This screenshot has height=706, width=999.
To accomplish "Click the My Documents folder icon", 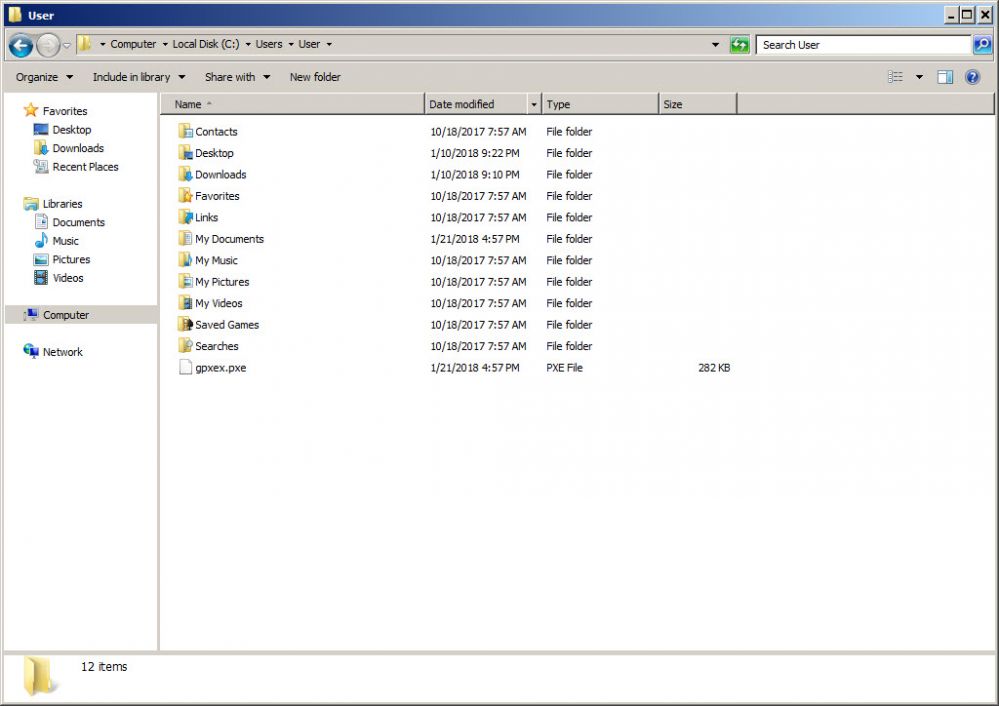I will click(185, 238).
